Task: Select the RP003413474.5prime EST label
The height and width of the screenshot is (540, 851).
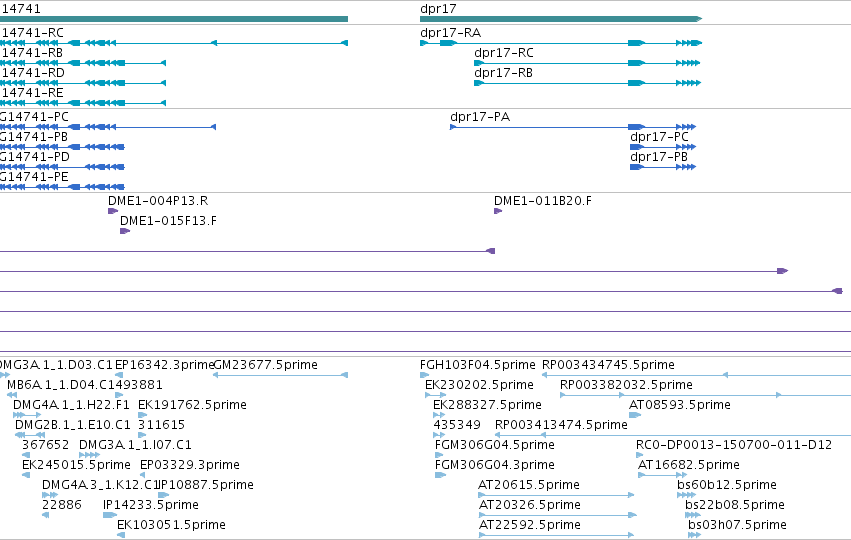Action: pyautogui.click(x=561, y=425)
